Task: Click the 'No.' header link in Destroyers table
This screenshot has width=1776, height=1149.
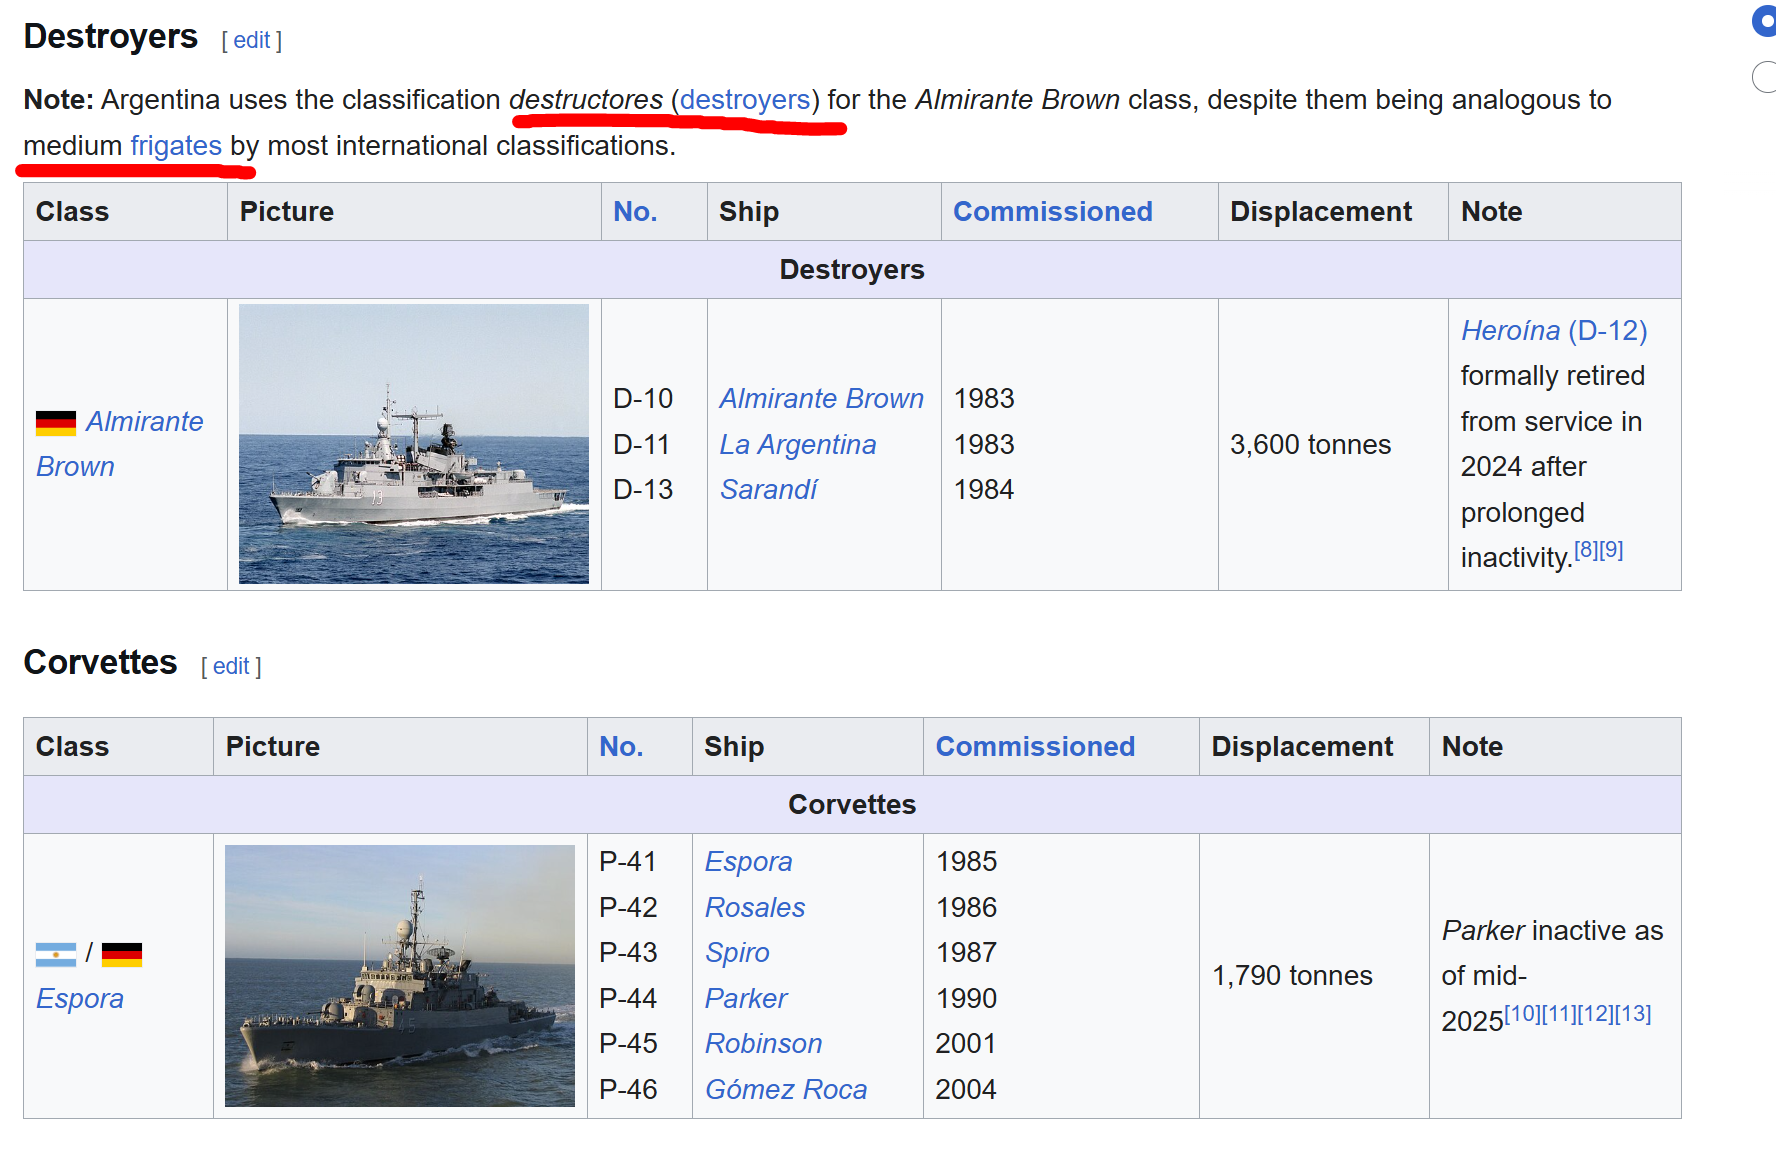Action: pyautogui.click(x=635, y=212)
